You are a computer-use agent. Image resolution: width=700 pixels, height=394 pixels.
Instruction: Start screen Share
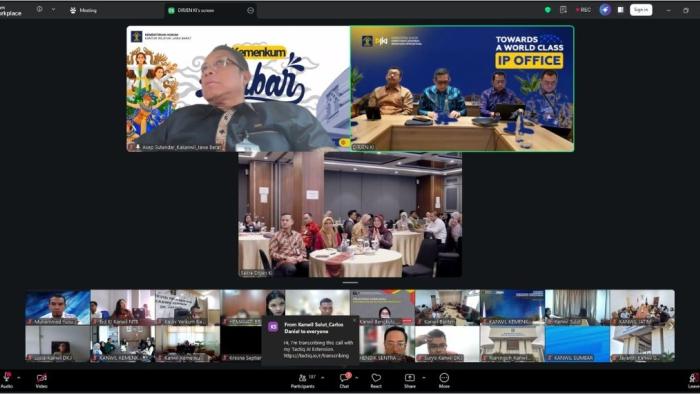click(410, 380)
